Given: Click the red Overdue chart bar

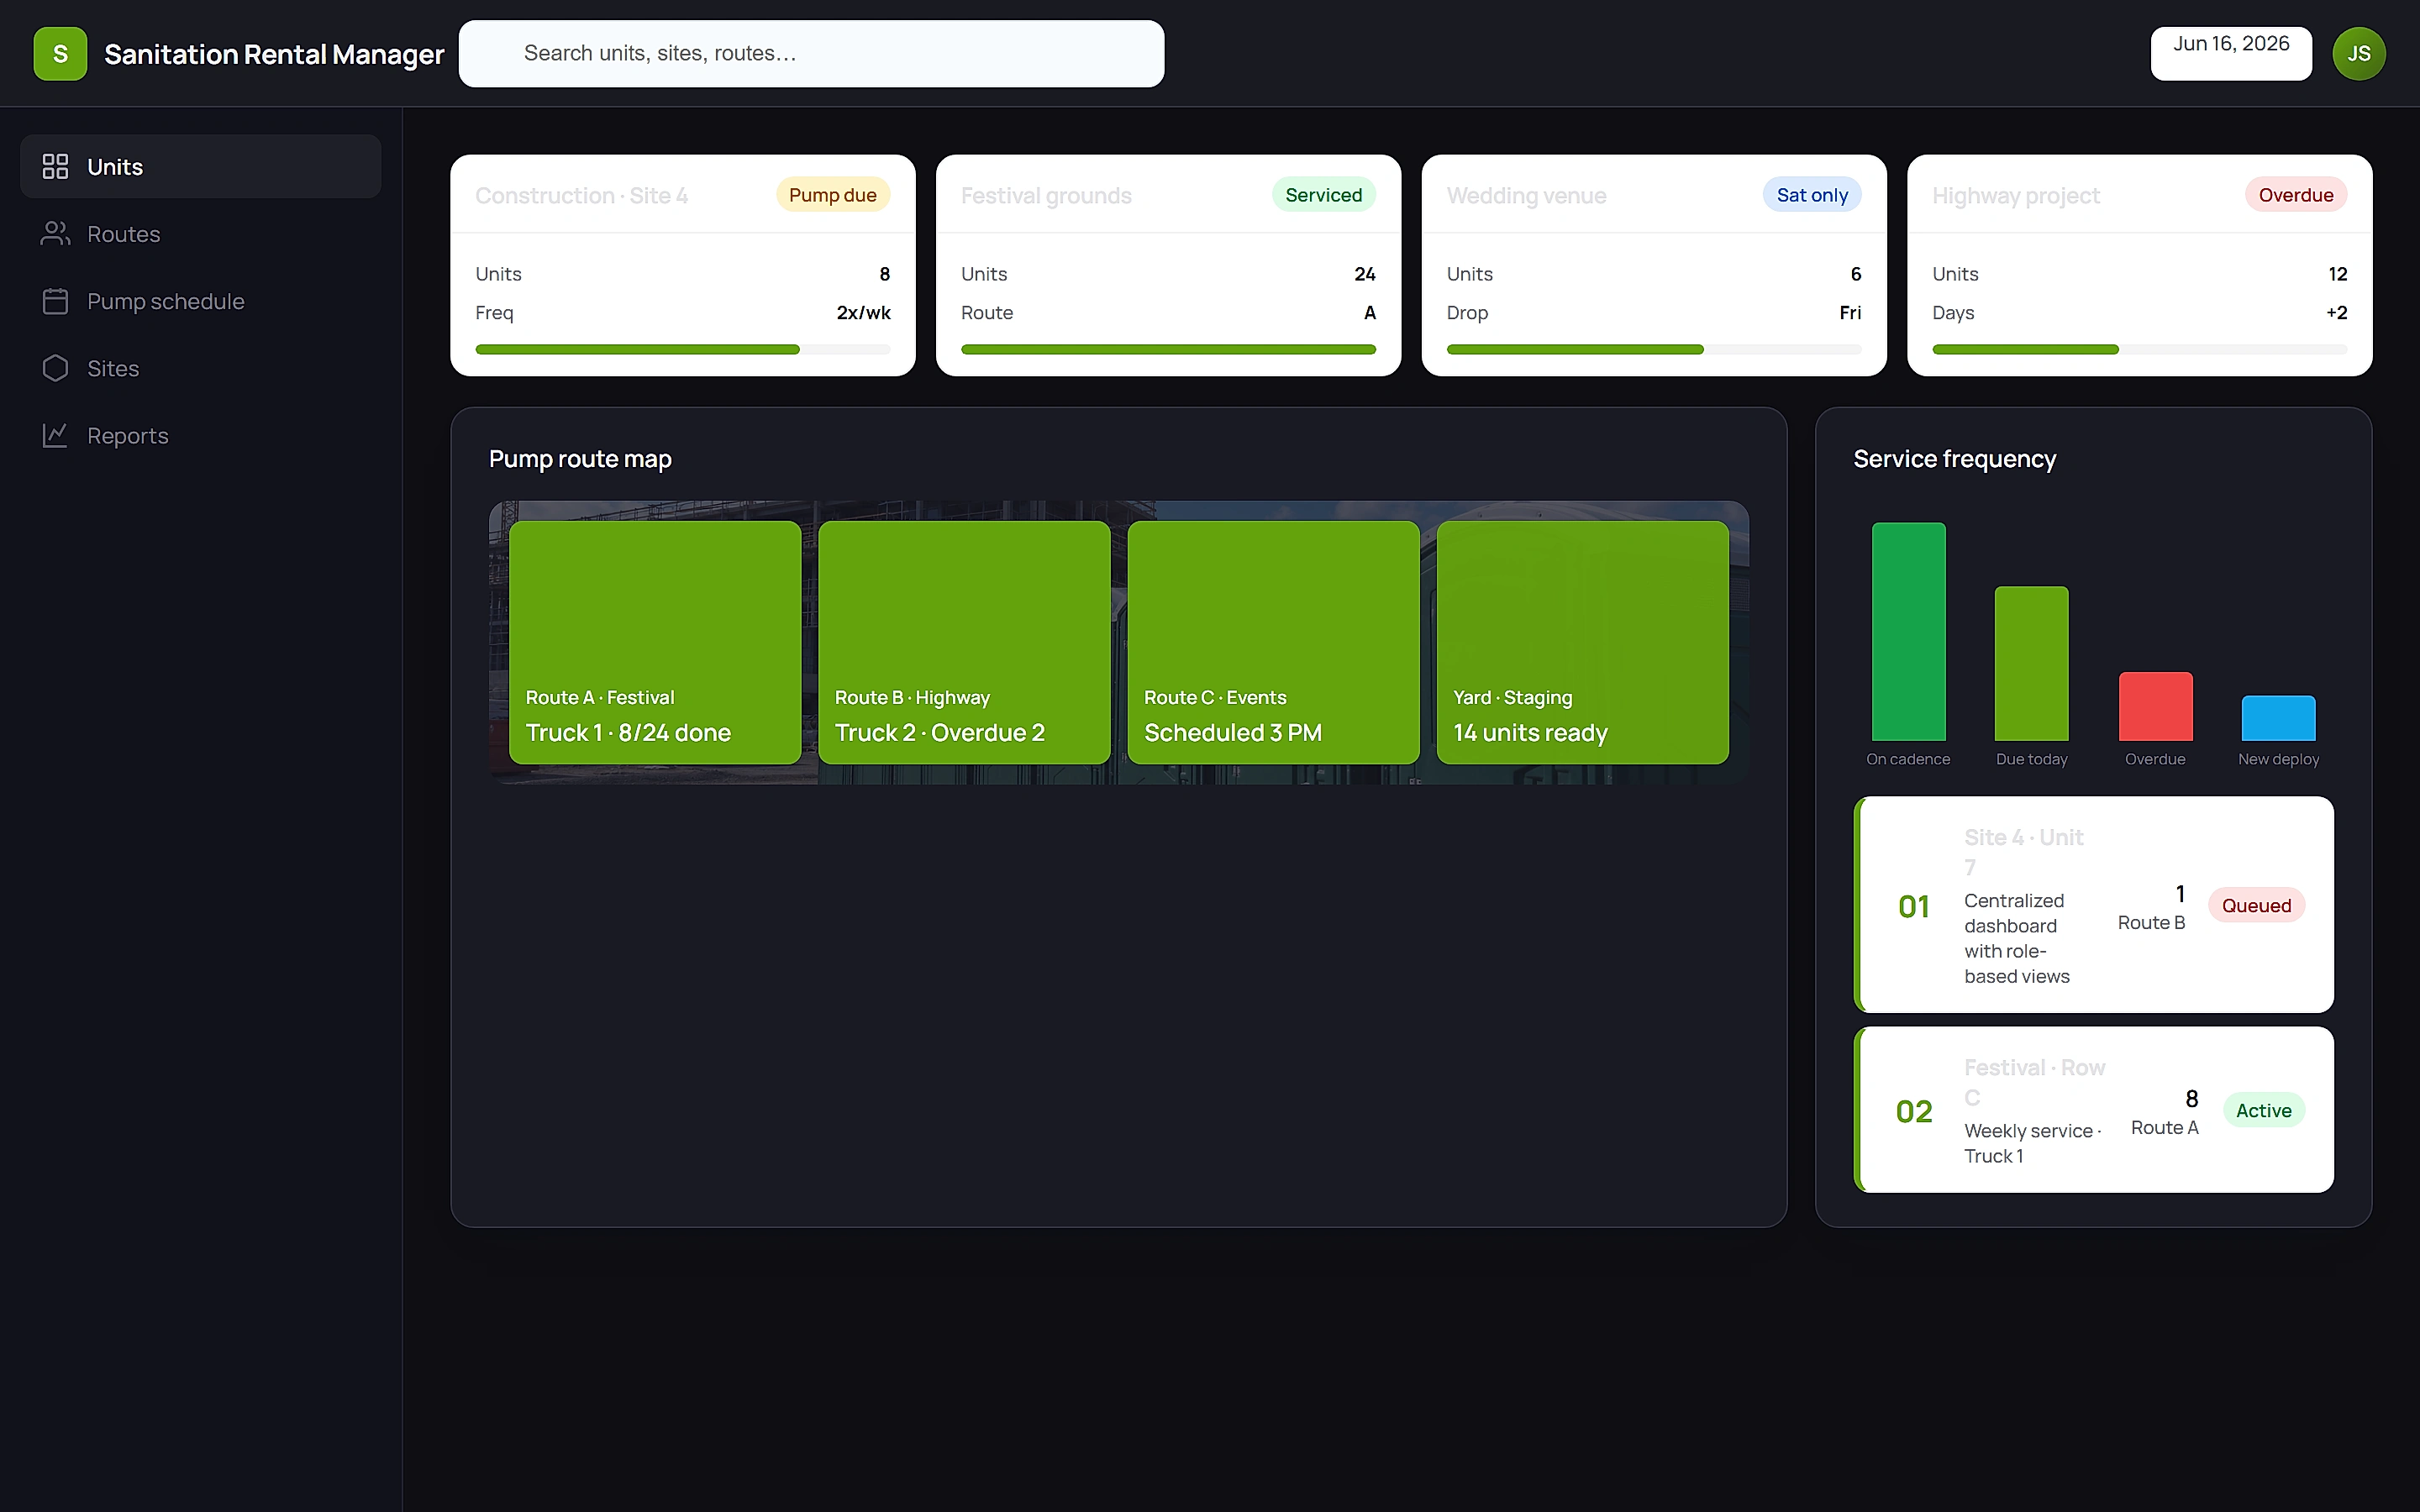Looking at the screenshot, I should tap(2155, 706).
